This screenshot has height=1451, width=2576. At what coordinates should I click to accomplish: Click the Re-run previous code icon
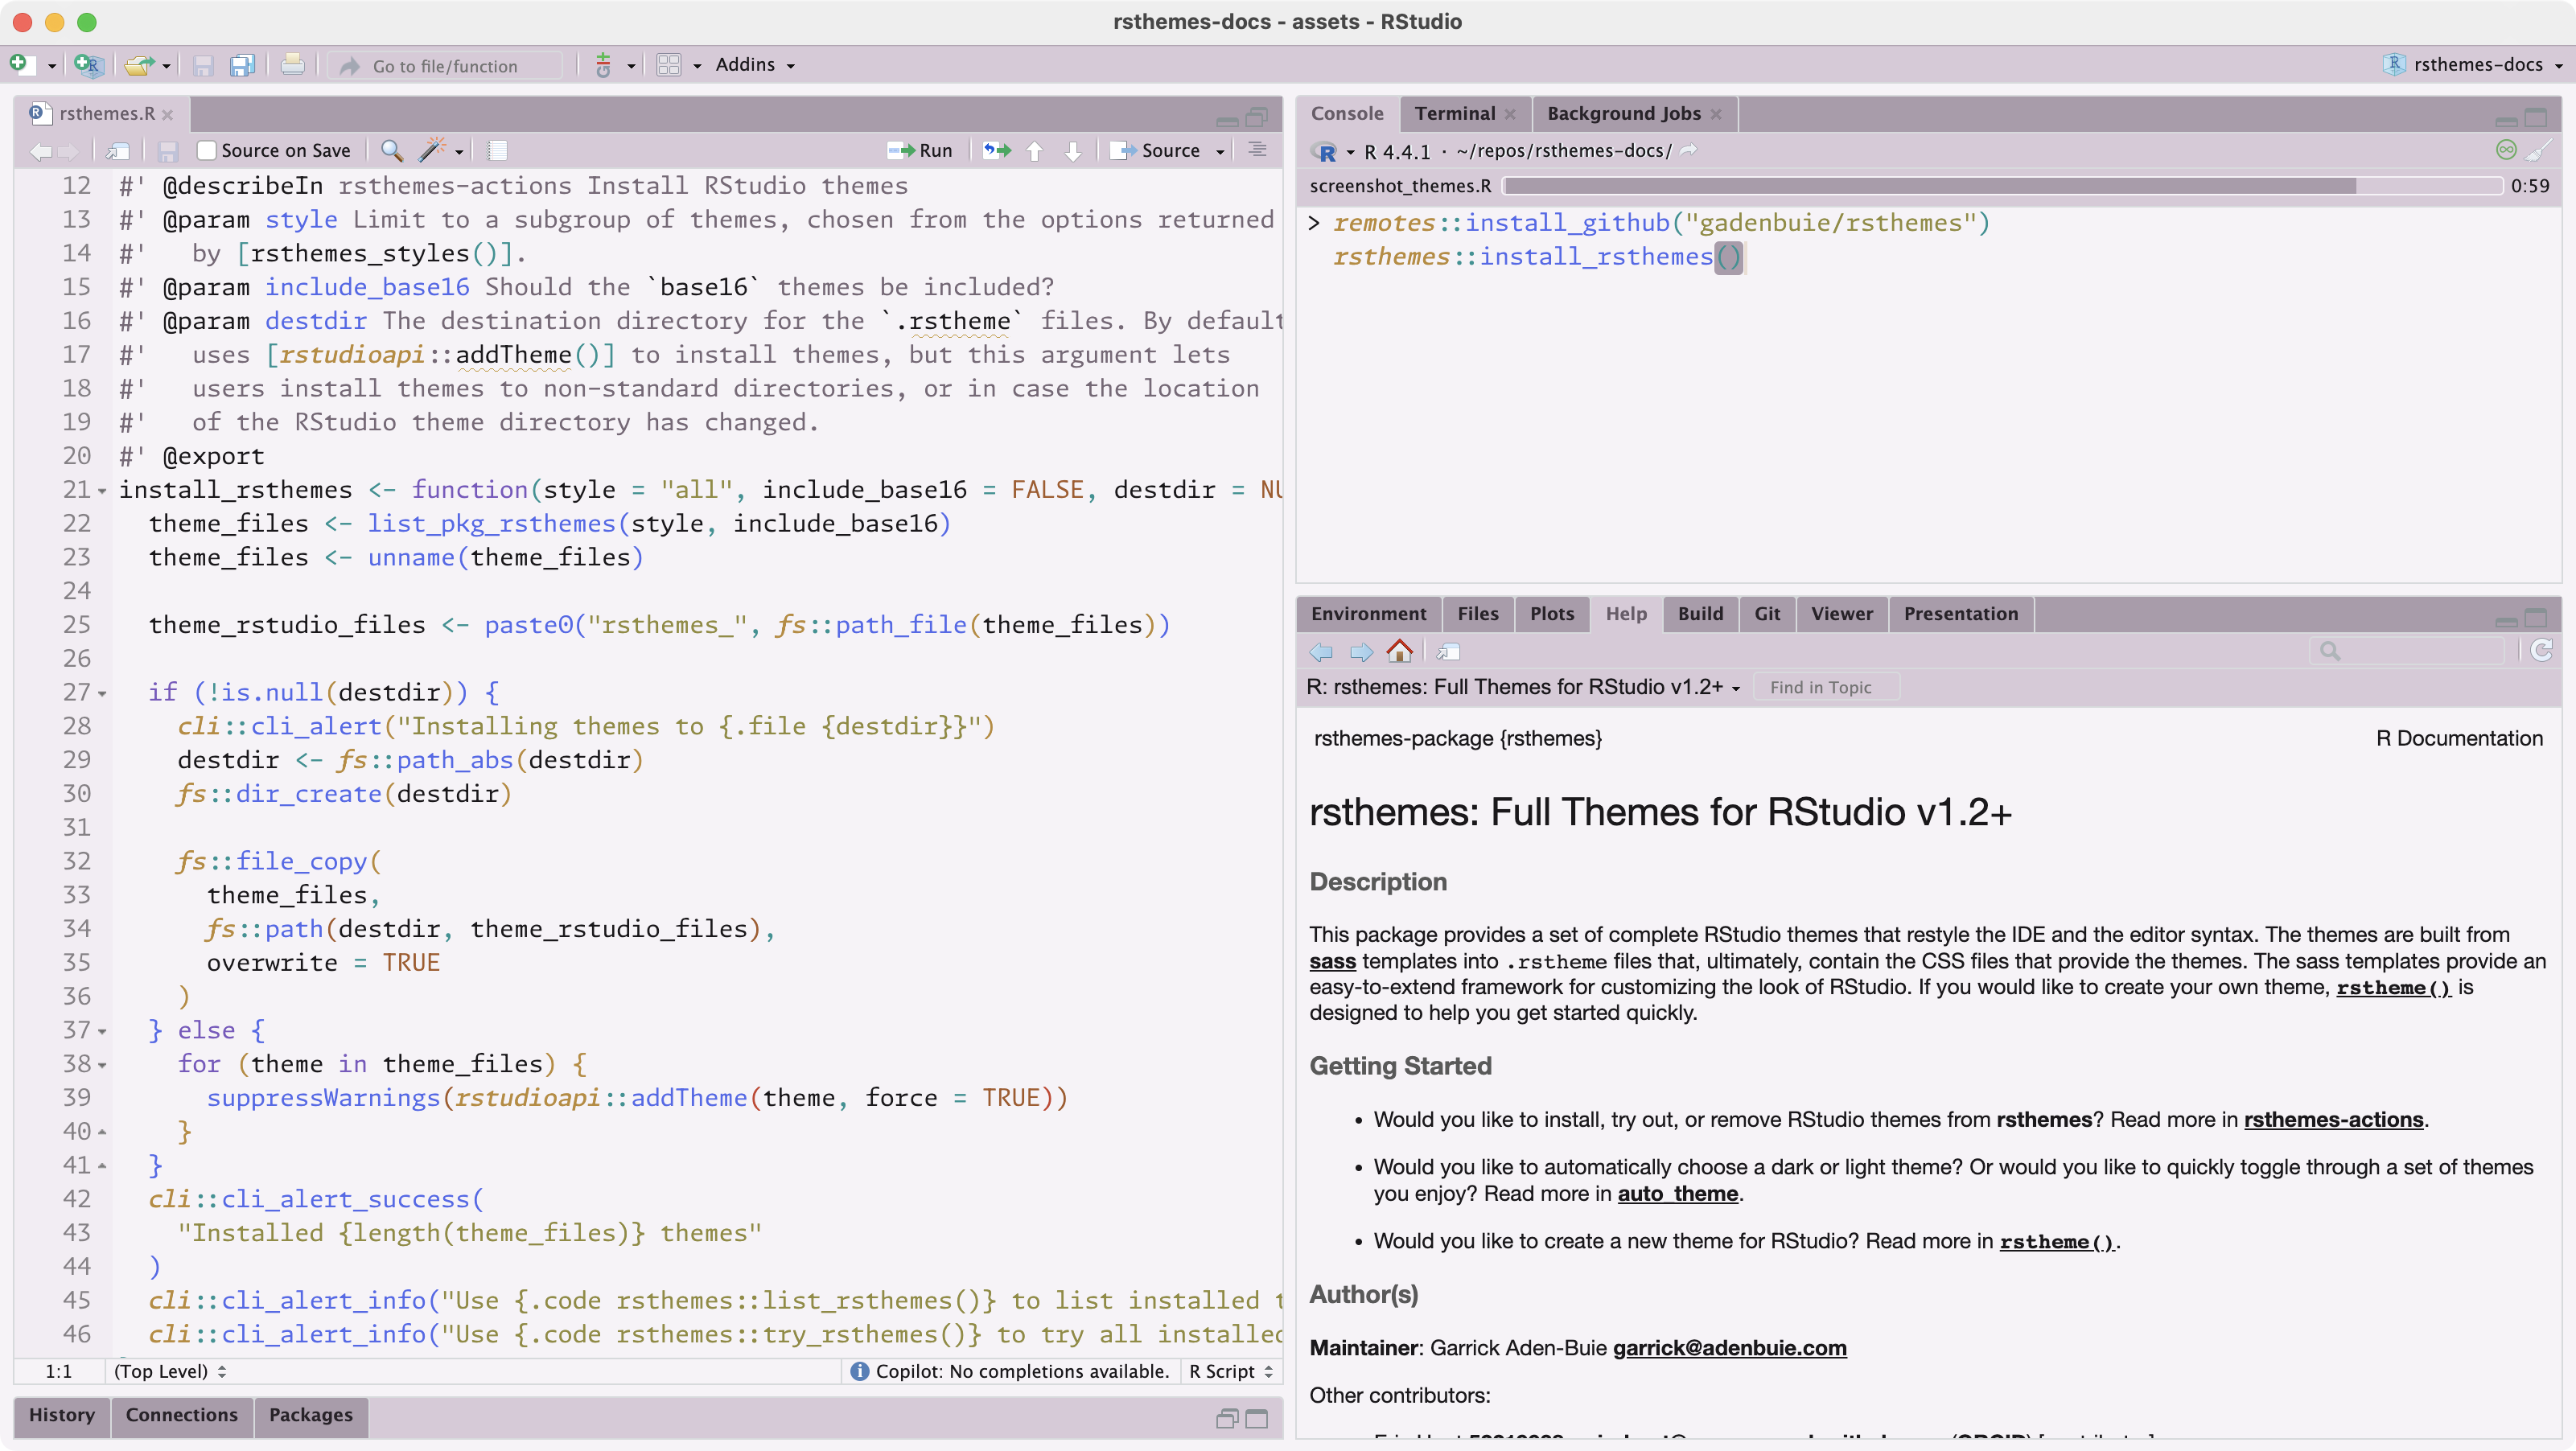(x=996, y=150)
